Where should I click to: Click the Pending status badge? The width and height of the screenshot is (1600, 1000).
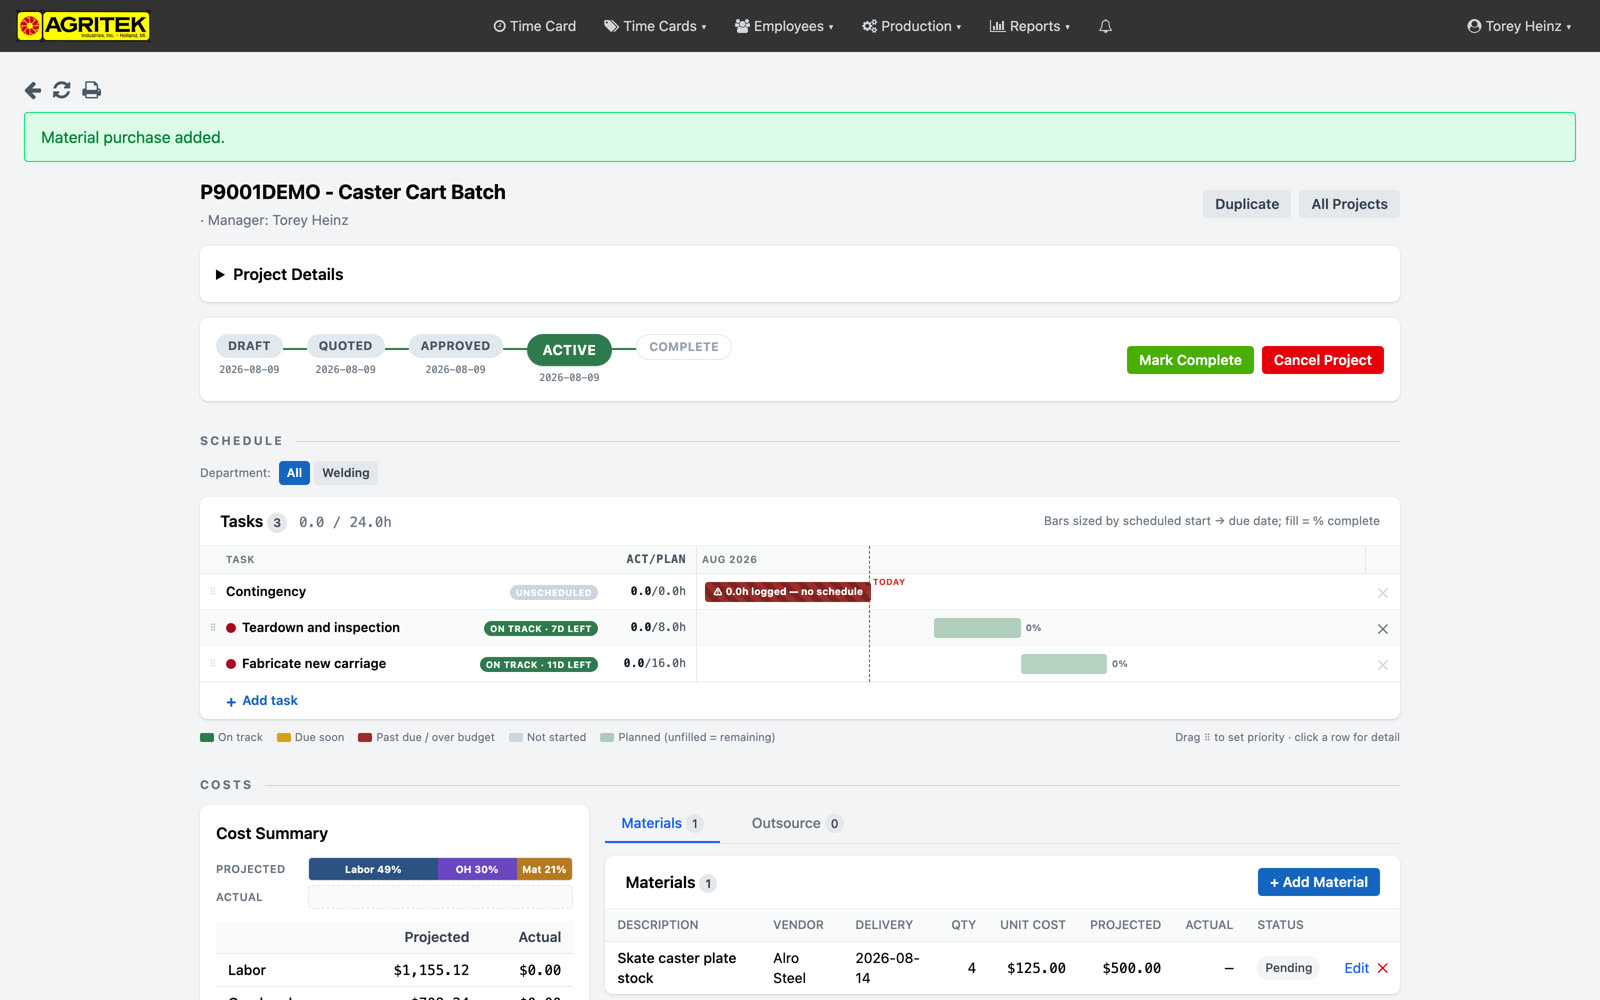[1288, 968]
